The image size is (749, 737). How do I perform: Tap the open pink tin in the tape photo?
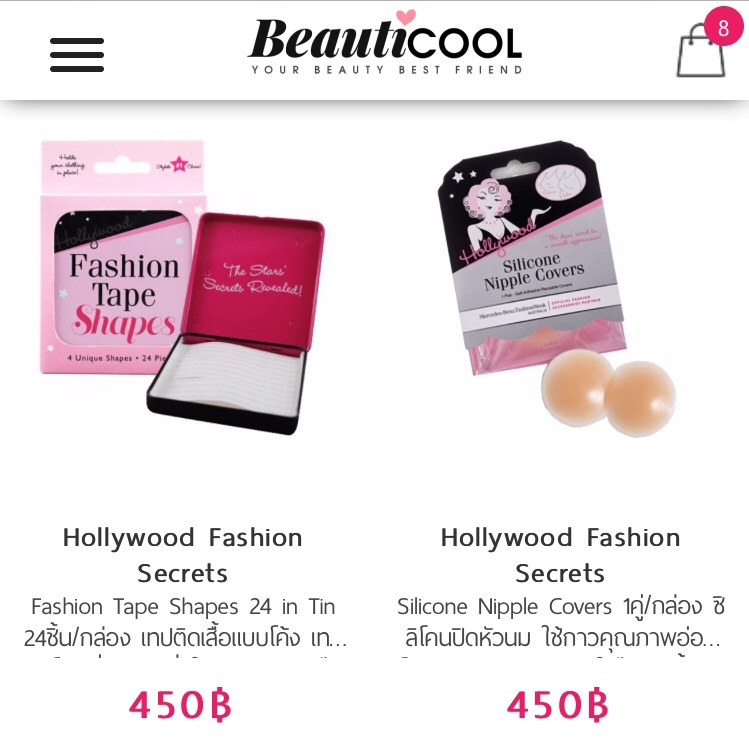tap(236, 325)
